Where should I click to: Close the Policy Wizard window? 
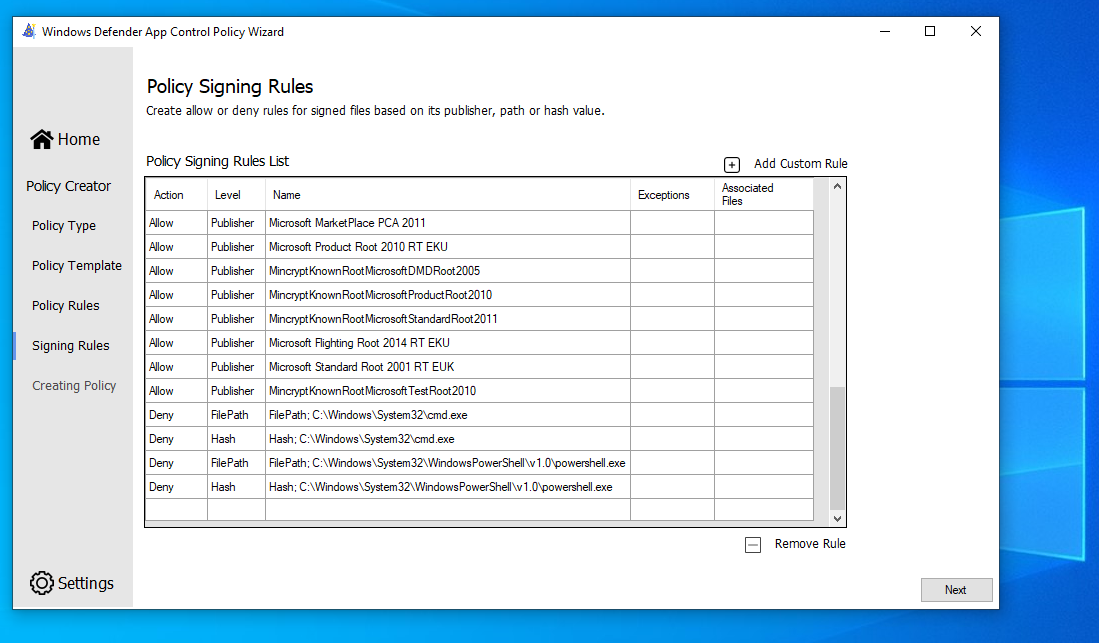pos(976,31)
